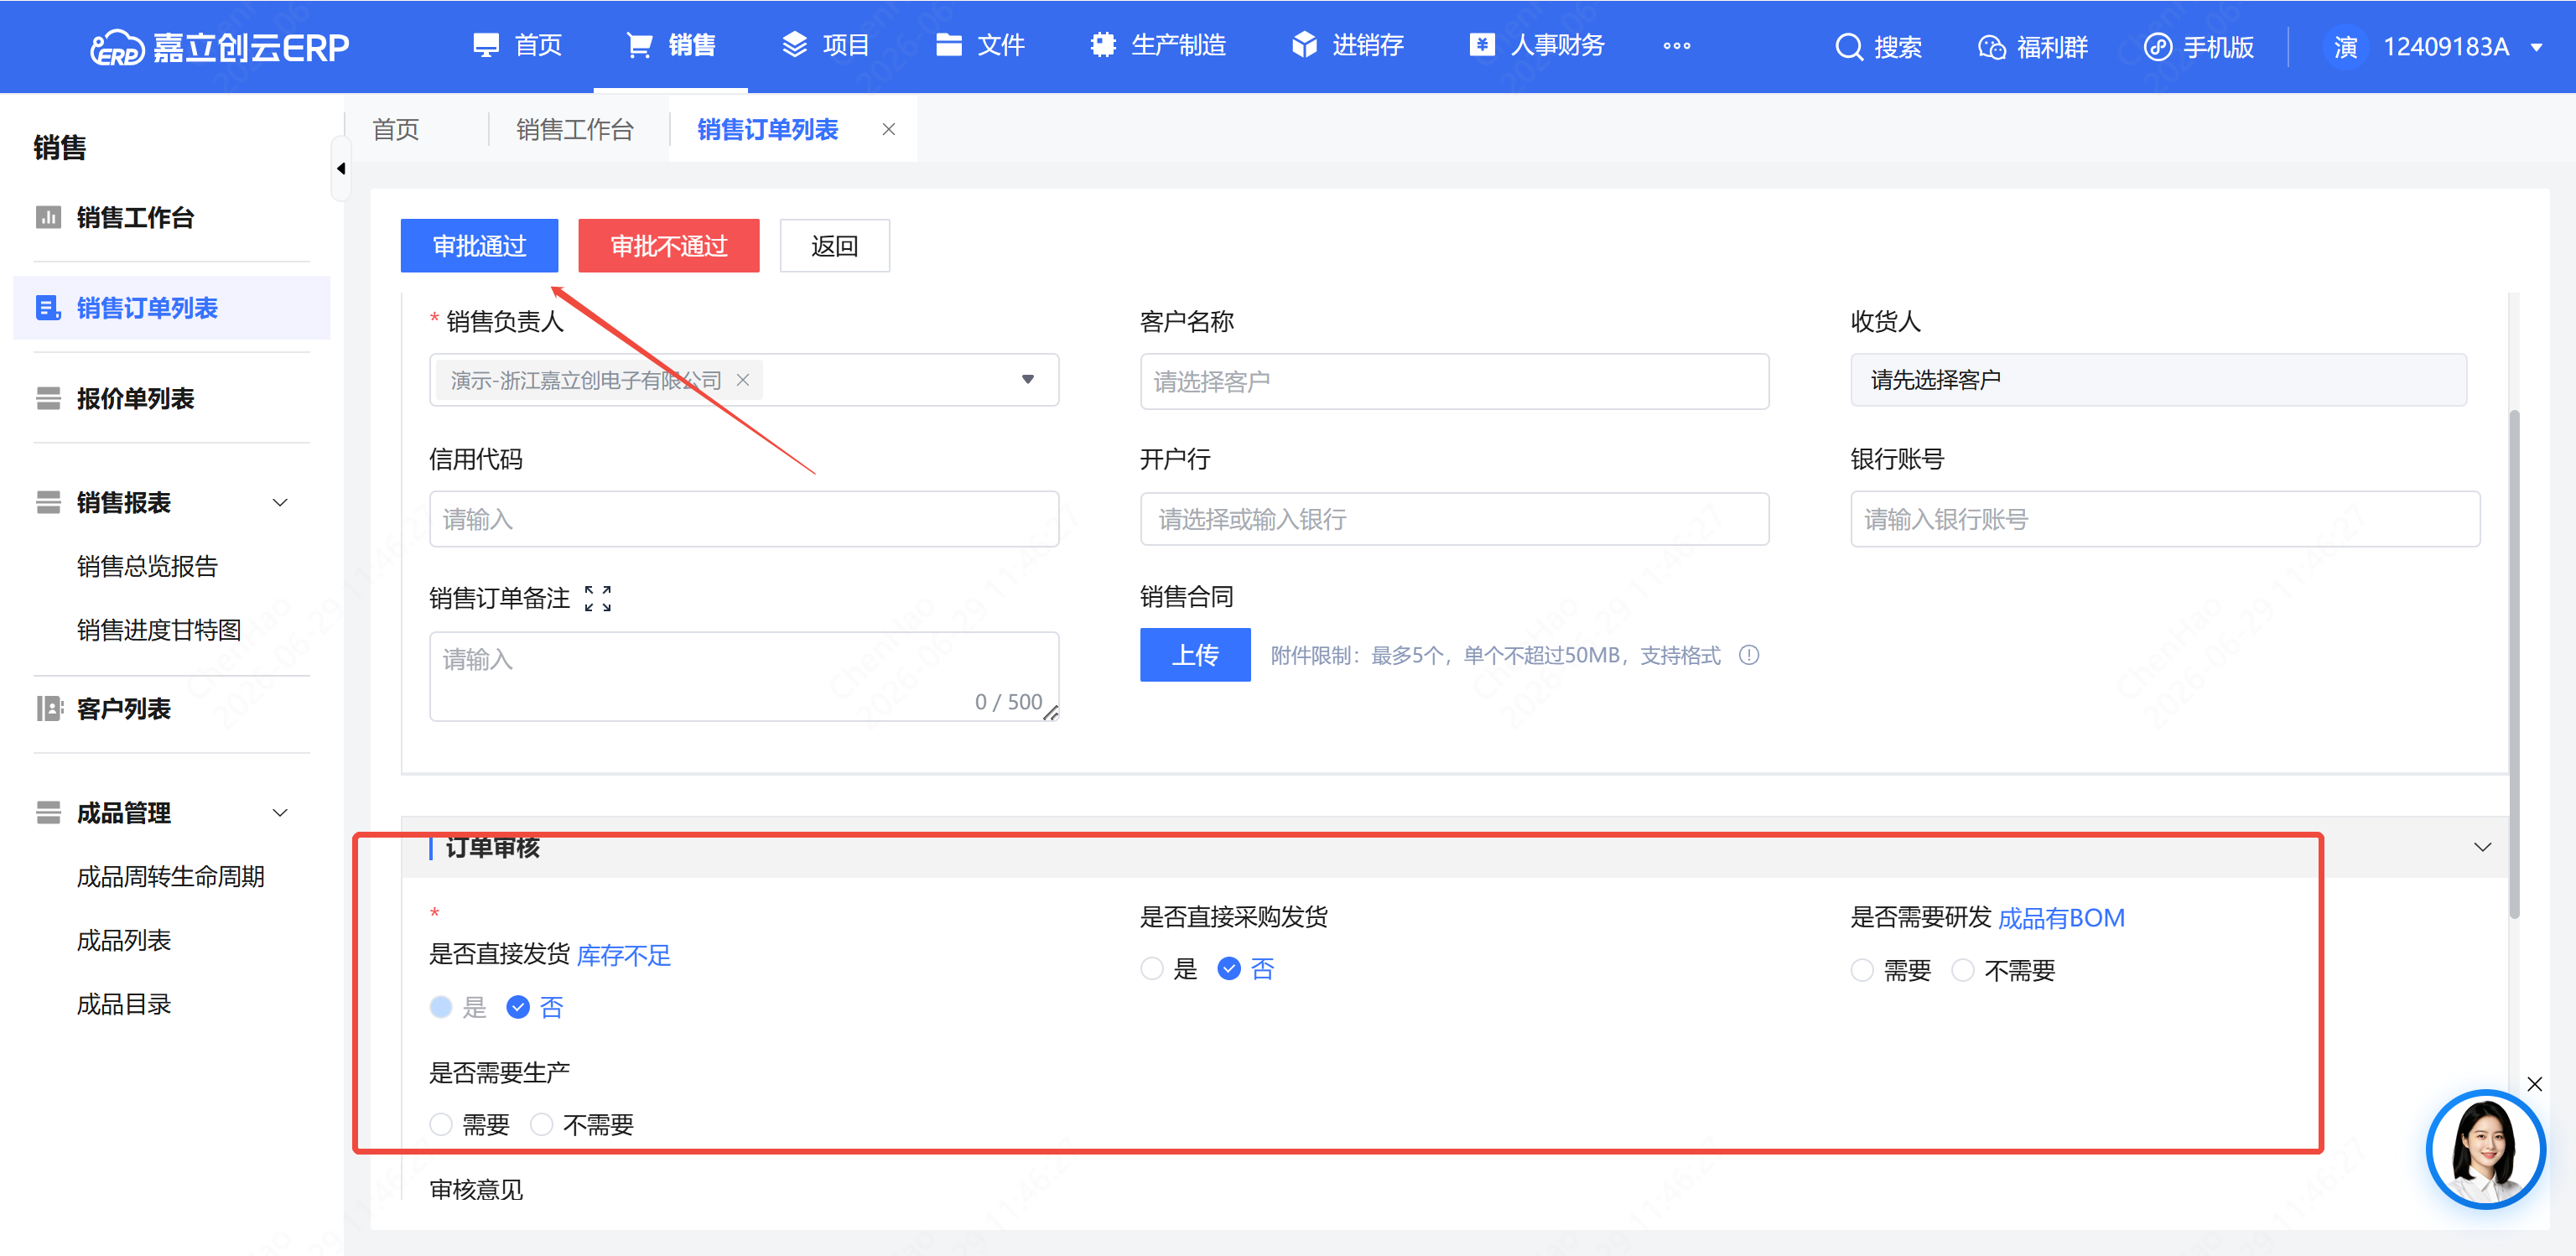This screenshot has height=1256, width=2576.
Task: Click the 上传 contract button
Action: [1195, 655]
